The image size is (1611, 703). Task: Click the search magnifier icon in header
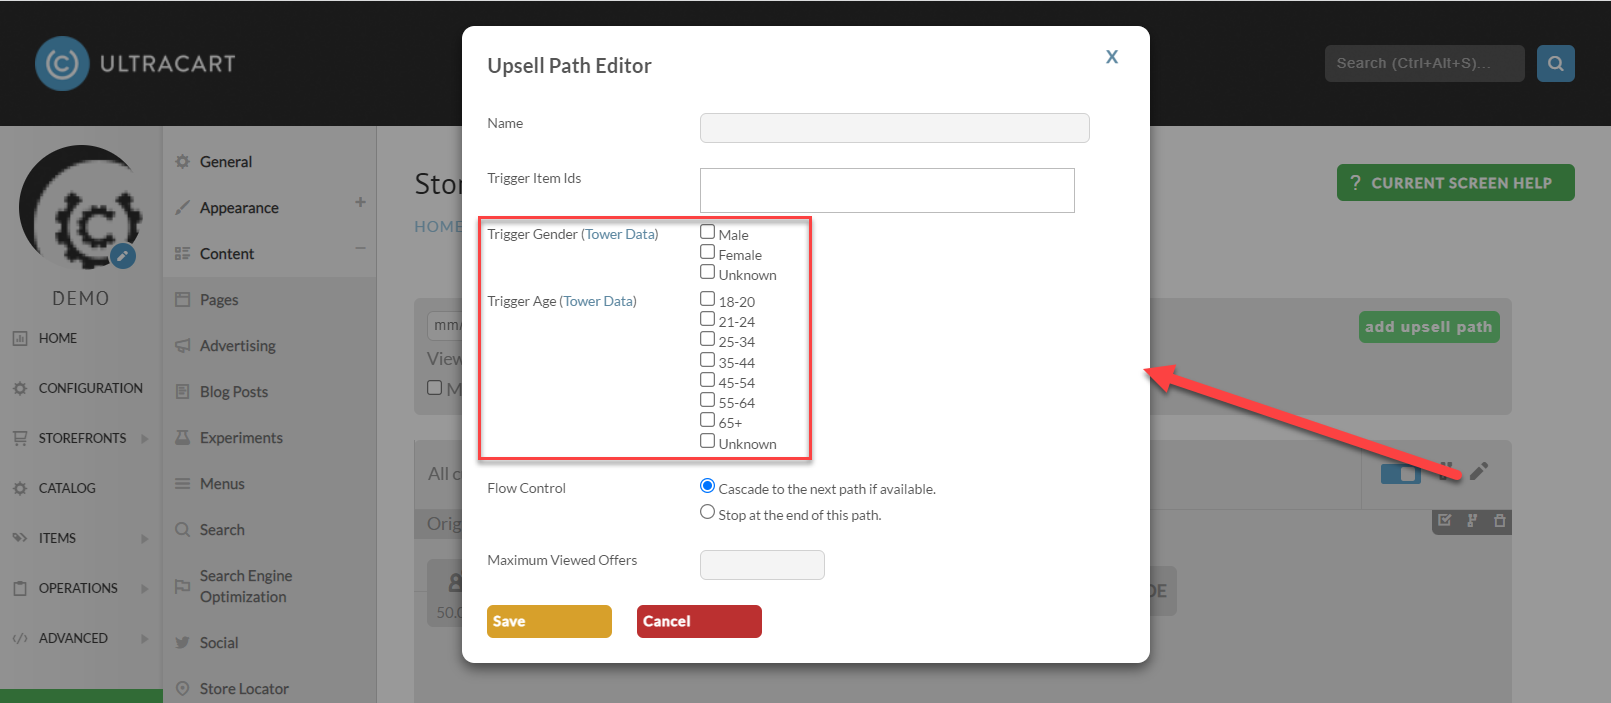point(1555,63)
